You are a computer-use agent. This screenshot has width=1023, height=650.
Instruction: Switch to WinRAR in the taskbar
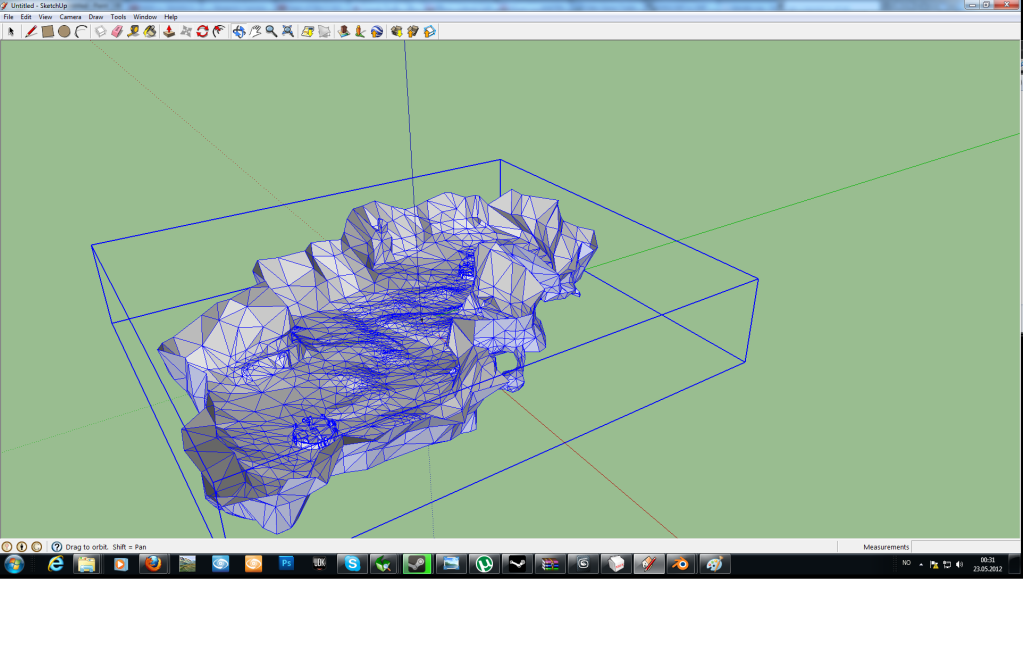click(x=550, y=564)
